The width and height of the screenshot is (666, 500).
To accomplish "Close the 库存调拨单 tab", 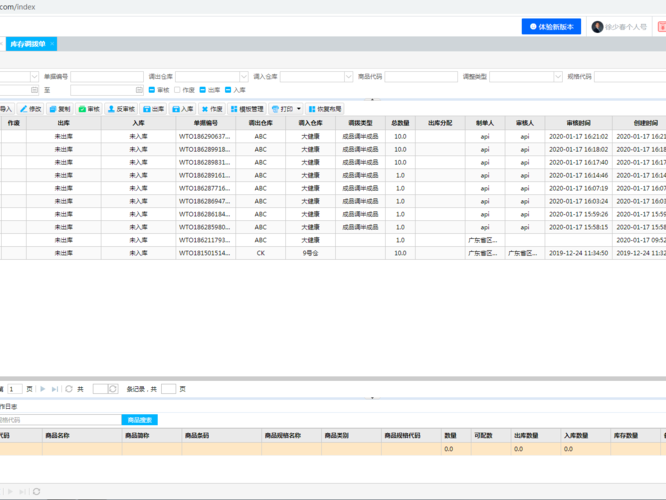I will 52,44.
